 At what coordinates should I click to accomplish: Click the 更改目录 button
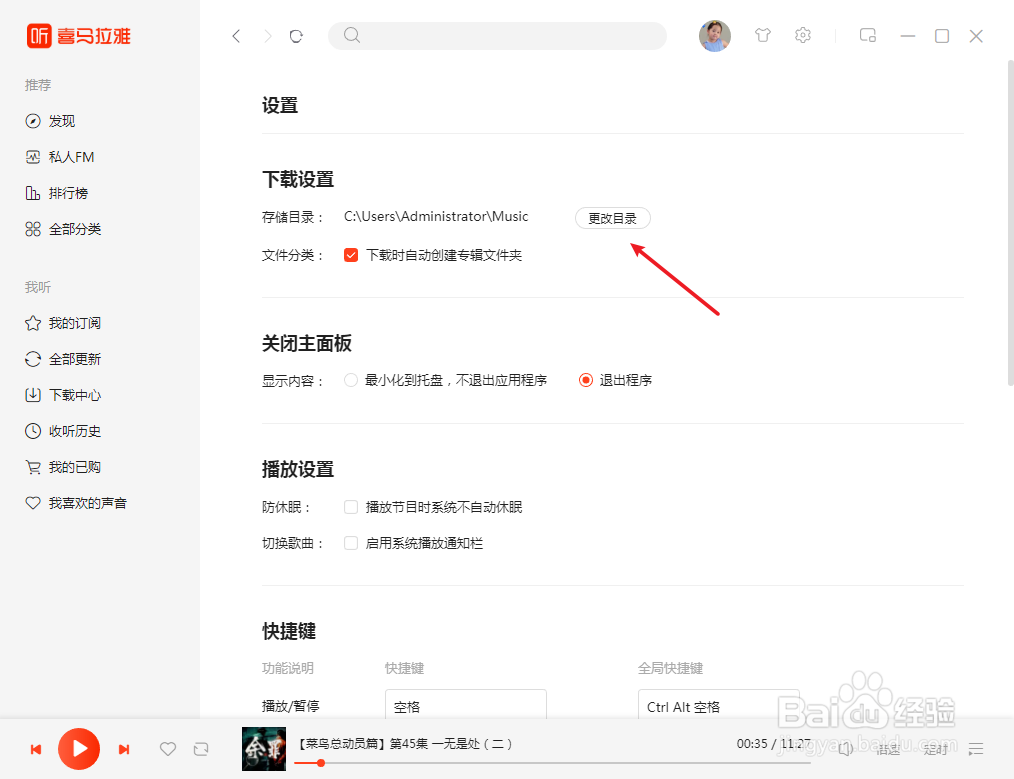pos(612,217)
